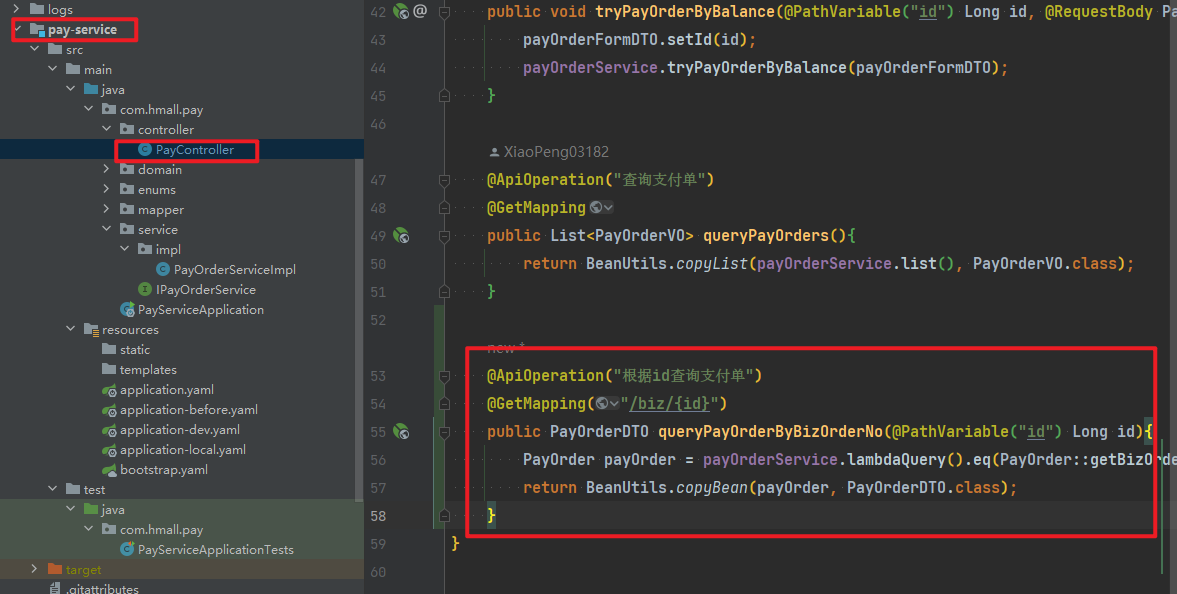The width and height of the screenshot is (1177, 594).
Task: Toggle code folding for tryPayOrderByBalance method
Action: (444, 12)
